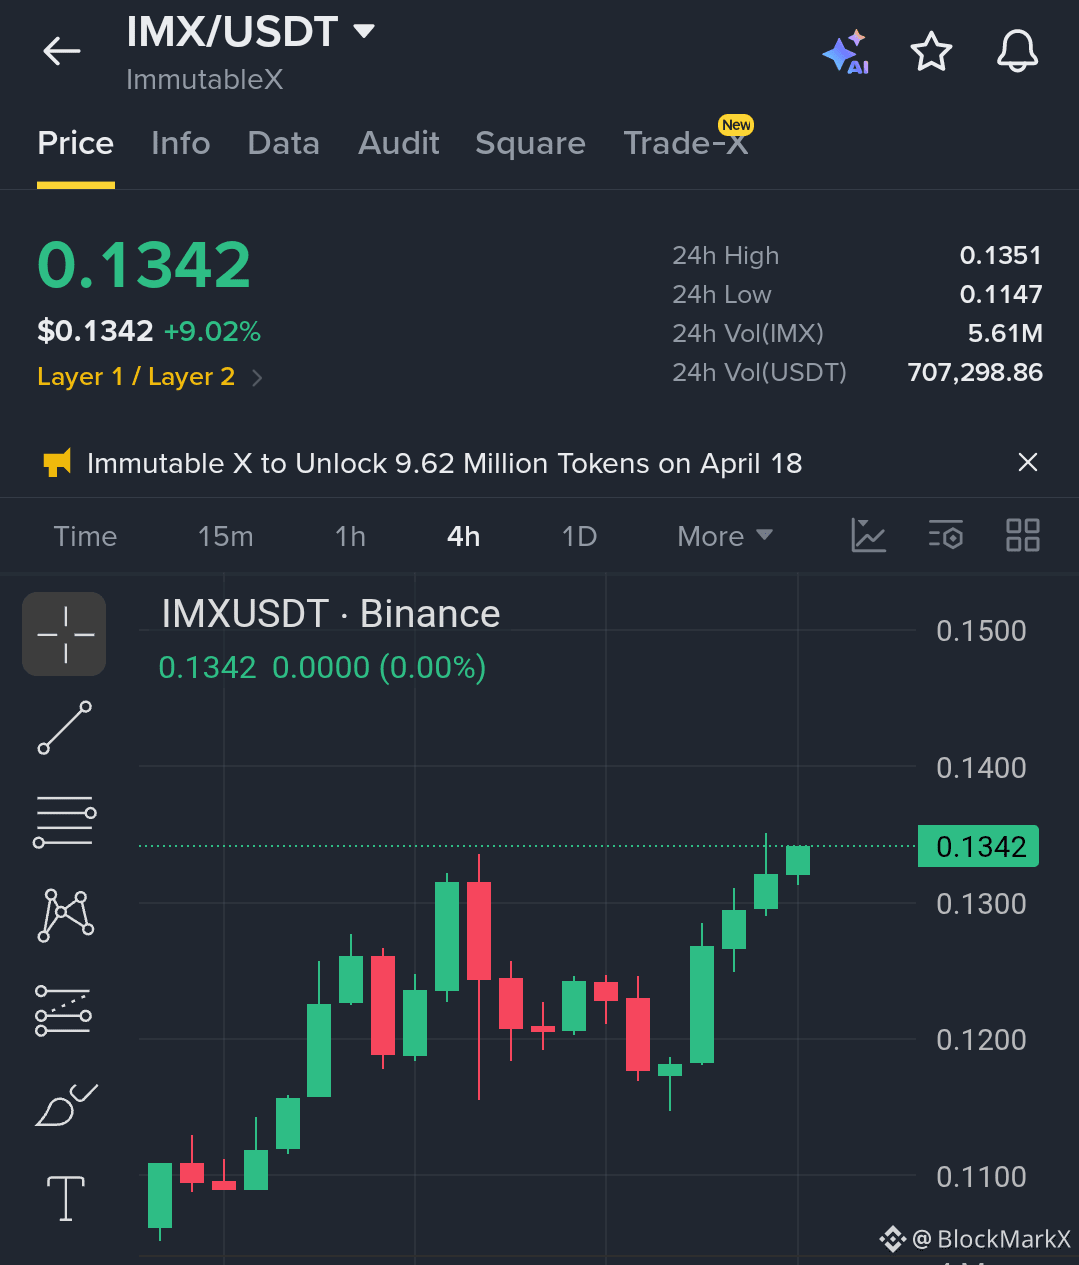
Task: Tap the ImmutableX subtitle text
Action: click(205, 80)
